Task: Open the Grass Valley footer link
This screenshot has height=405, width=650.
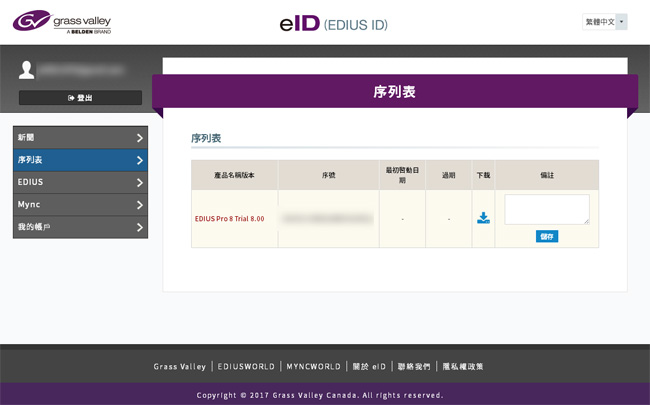Action: [x=179, y=367]
